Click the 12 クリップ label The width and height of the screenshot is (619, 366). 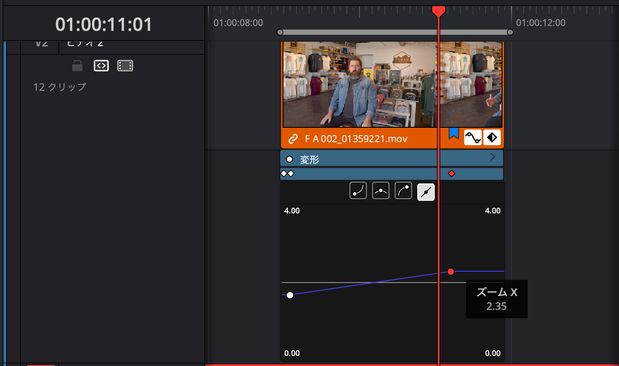60,87
